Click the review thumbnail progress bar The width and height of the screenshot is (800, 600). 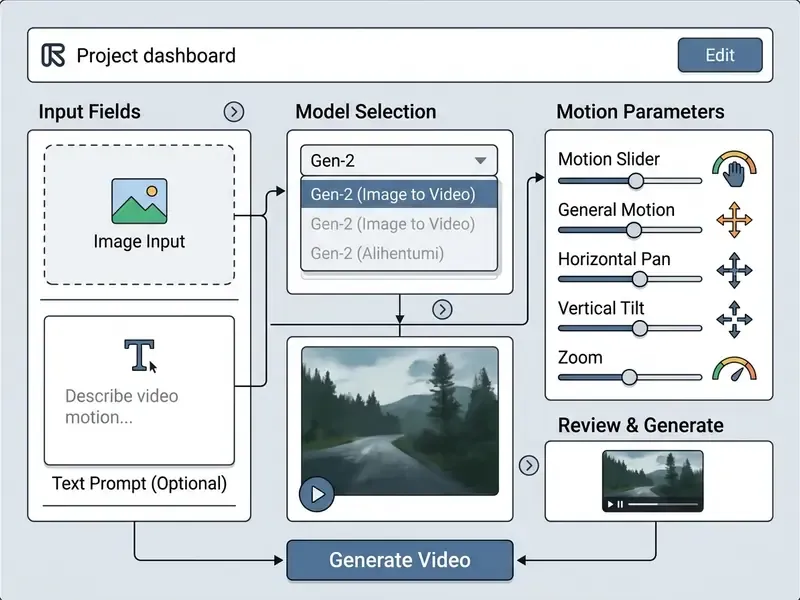click(x=663, y=504)
